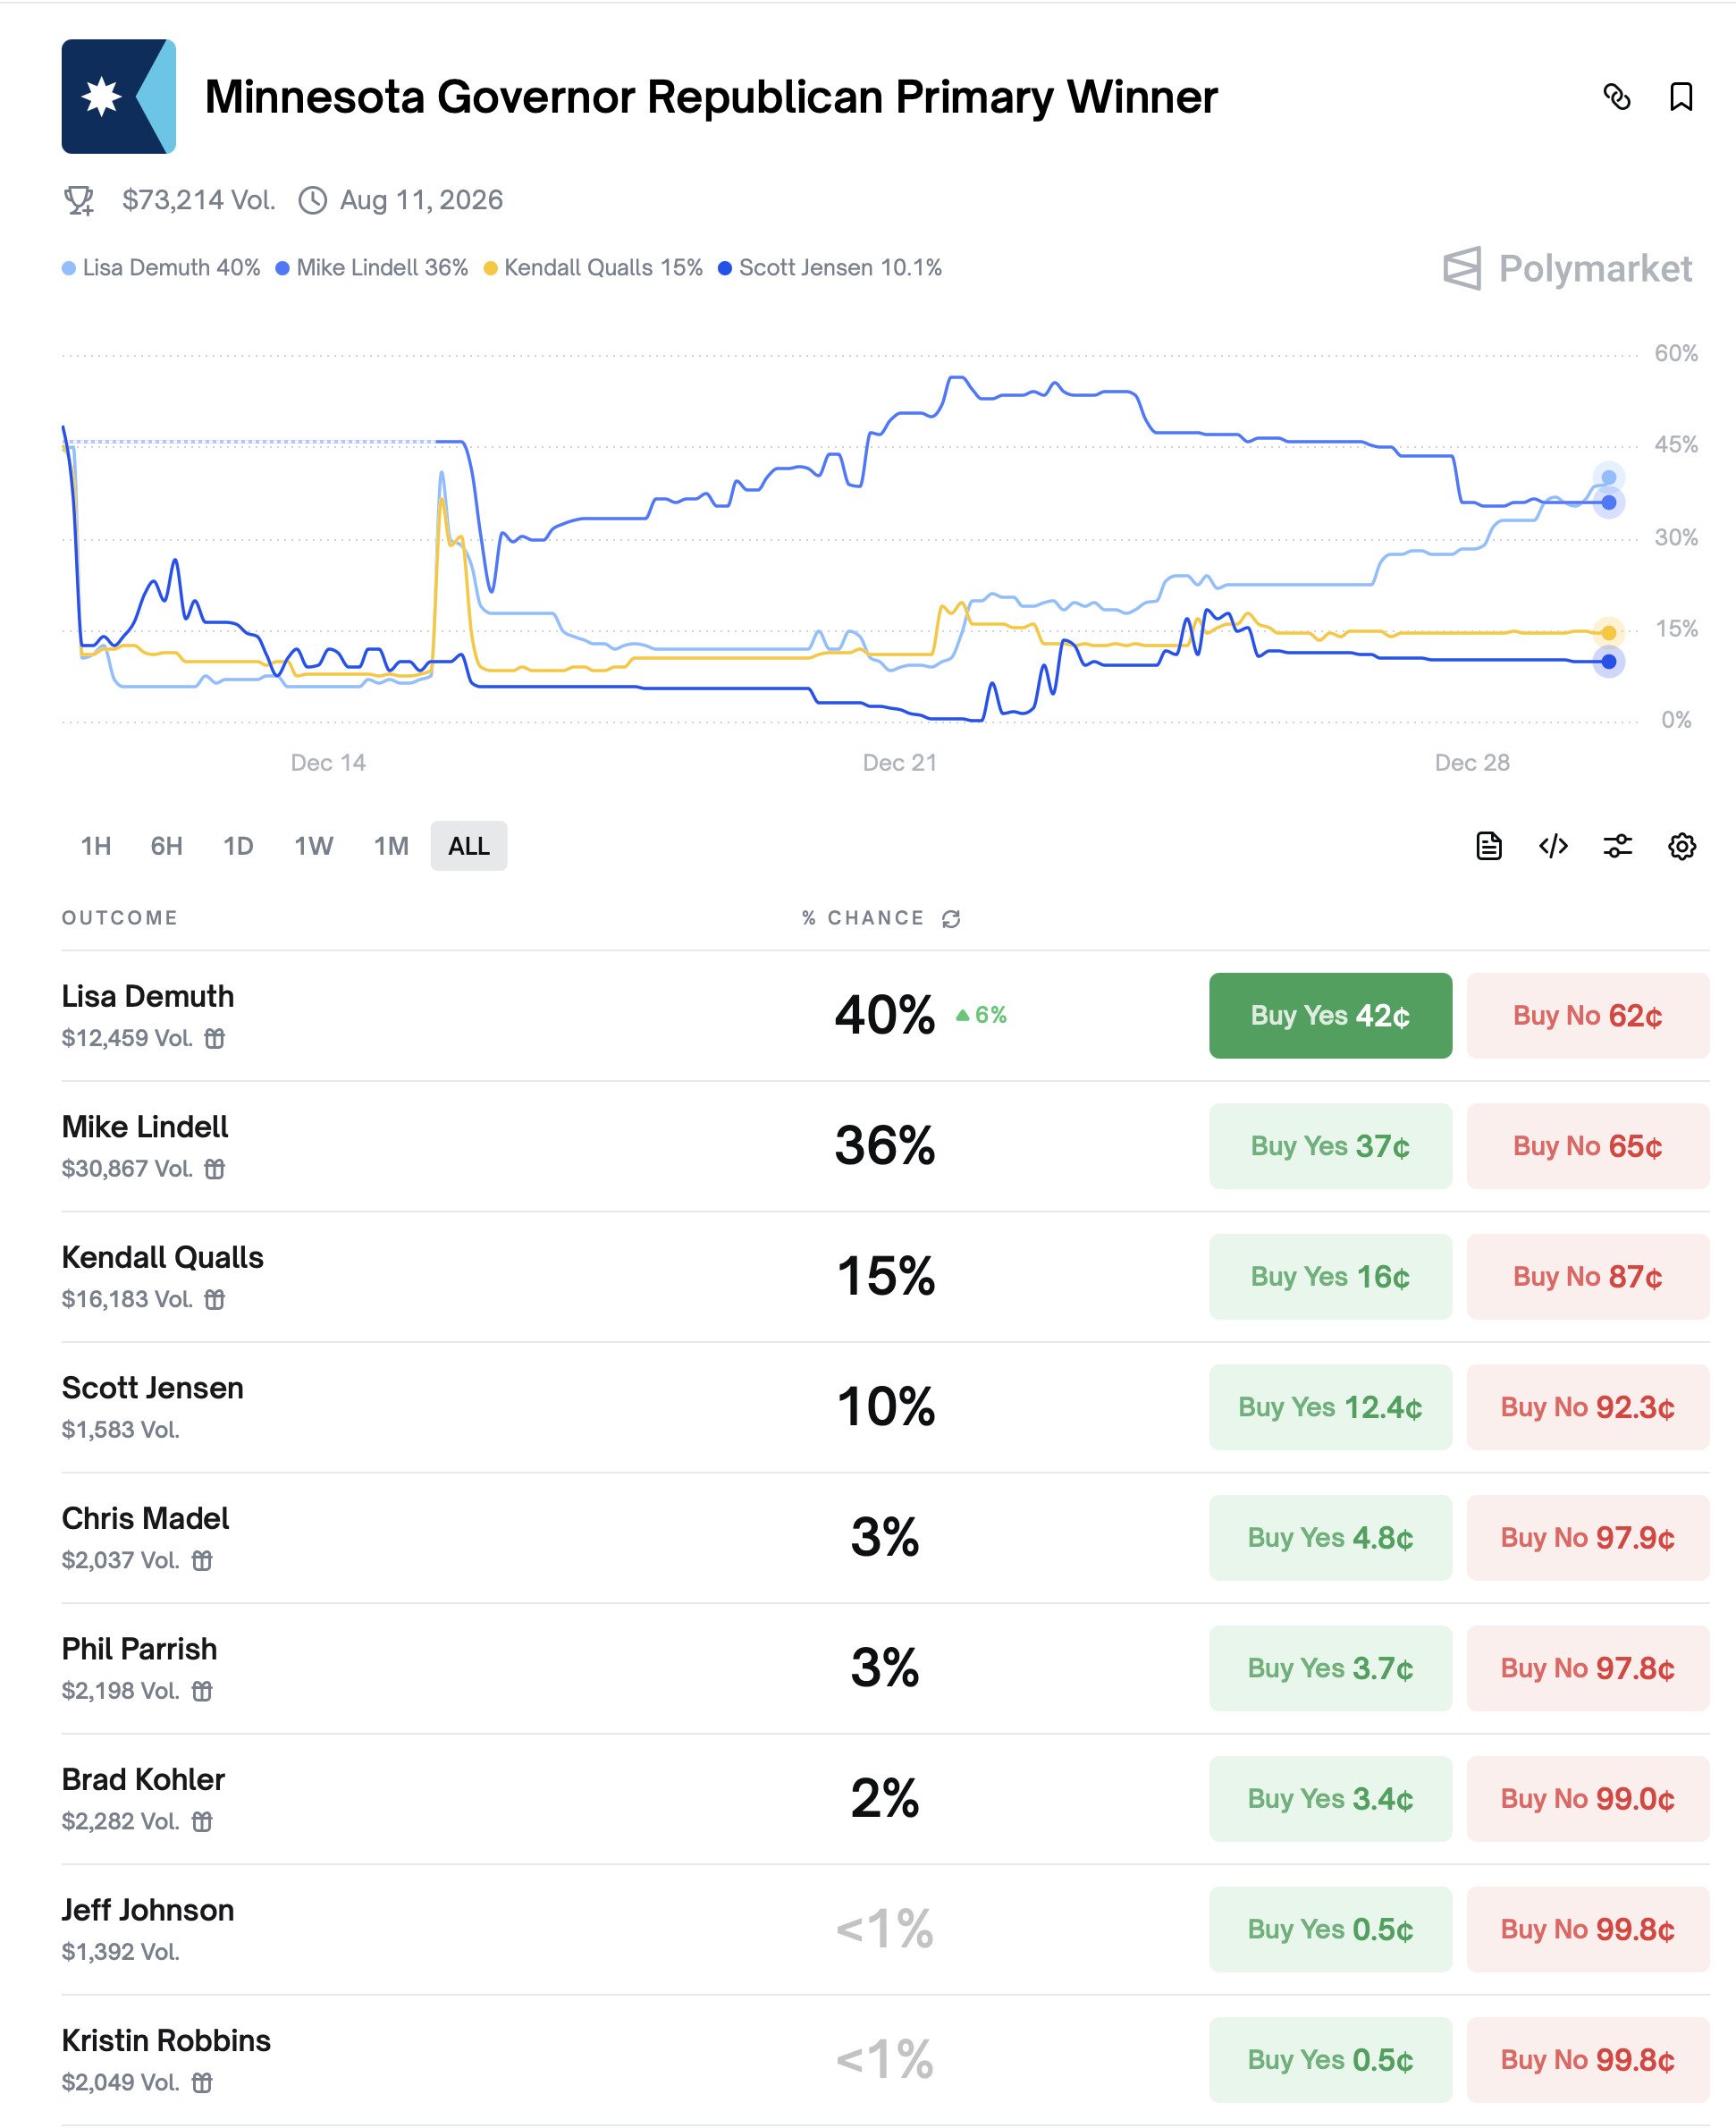Screen dimensions: 1736x2128
Task: Click the Mike Lindell legend color dot
Action: tap(283, 268)
